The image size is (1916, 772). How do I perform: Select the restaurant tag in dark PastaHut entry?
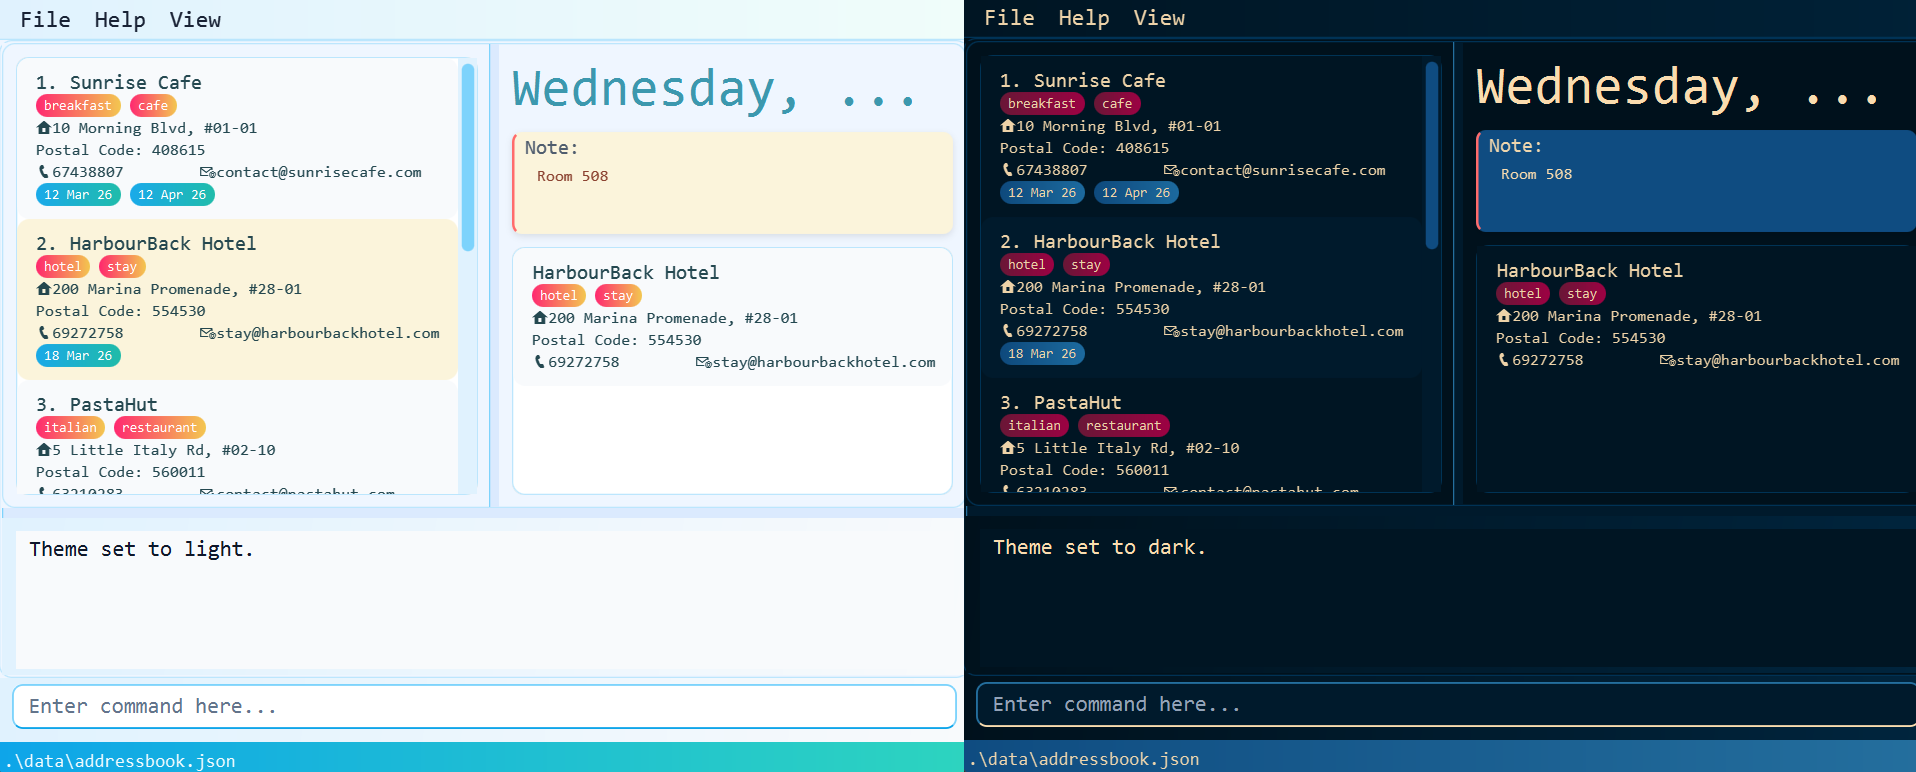click(x=1123, y=426)
